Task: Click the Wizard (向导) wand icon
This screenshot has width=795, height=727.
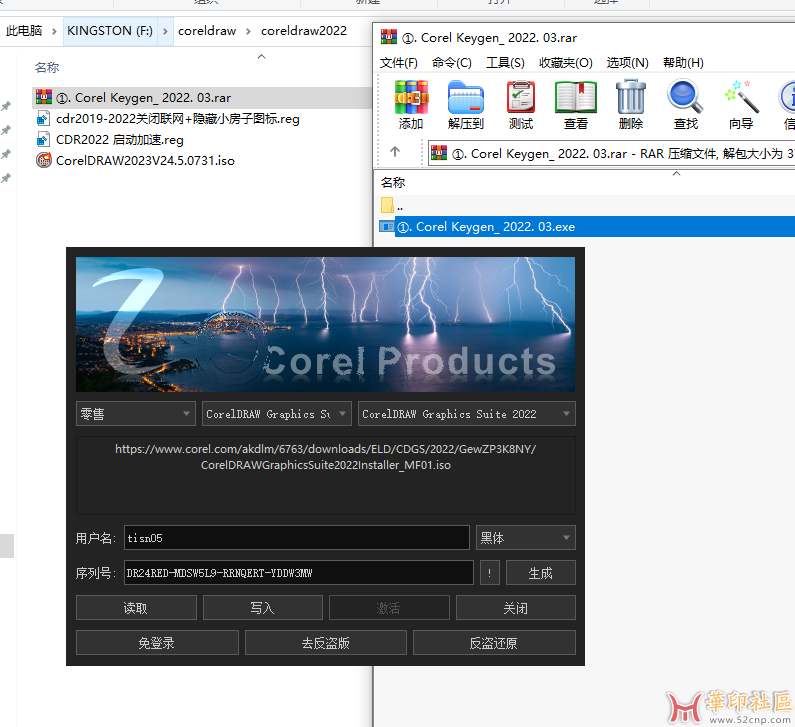Action: [741, 96]
